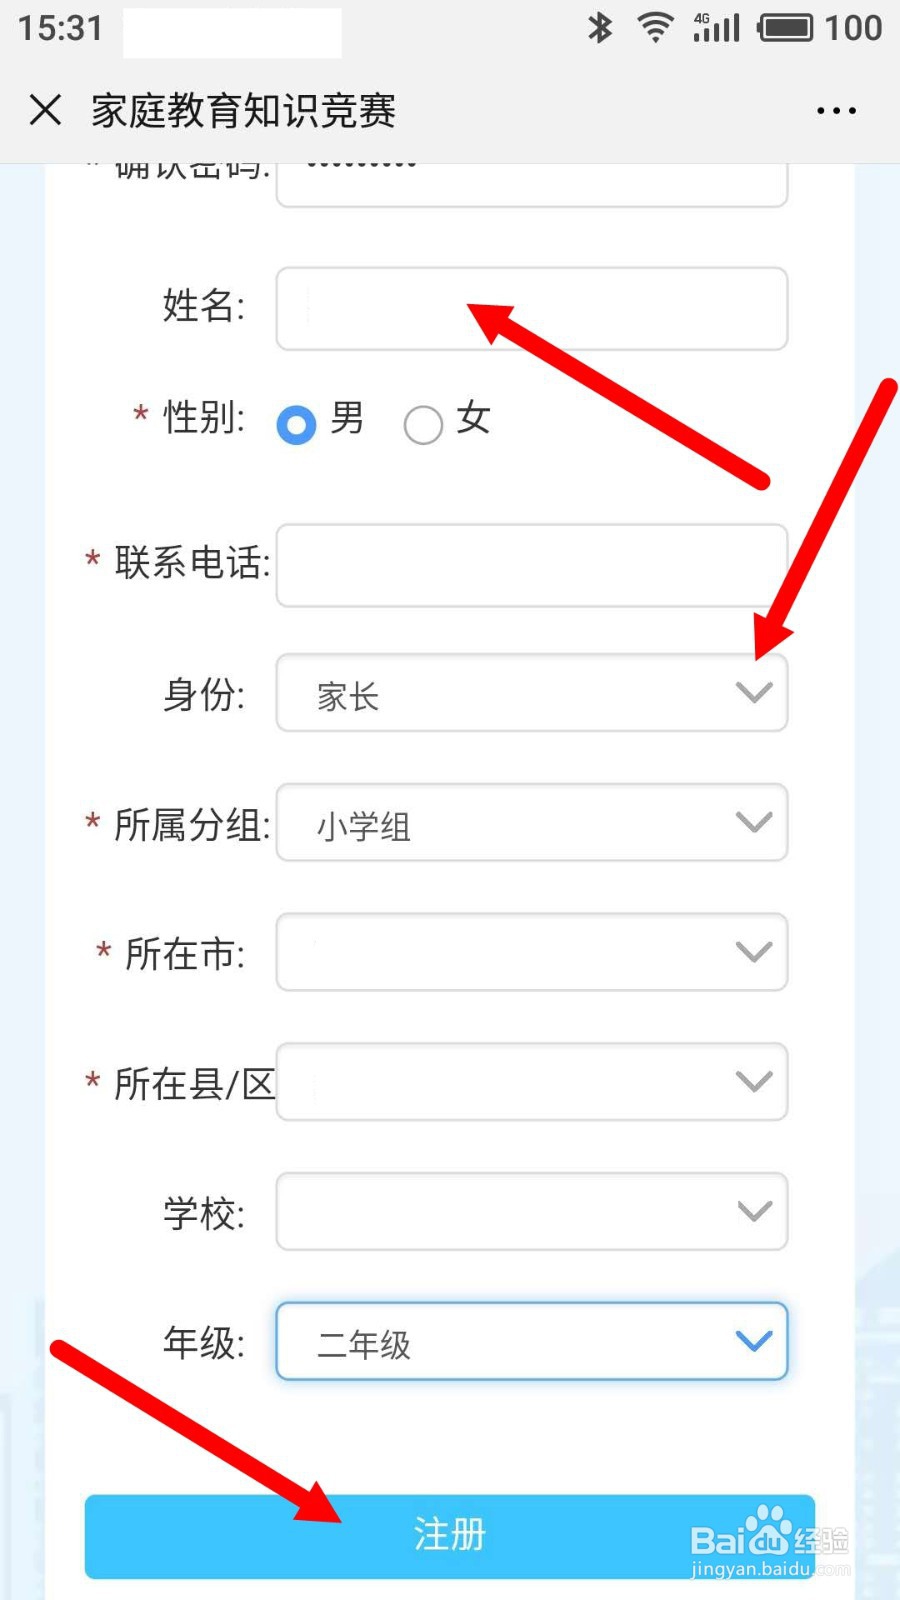Tap the 家庭教育知识竞赛 page title
900x1600 pixels.
244,110
